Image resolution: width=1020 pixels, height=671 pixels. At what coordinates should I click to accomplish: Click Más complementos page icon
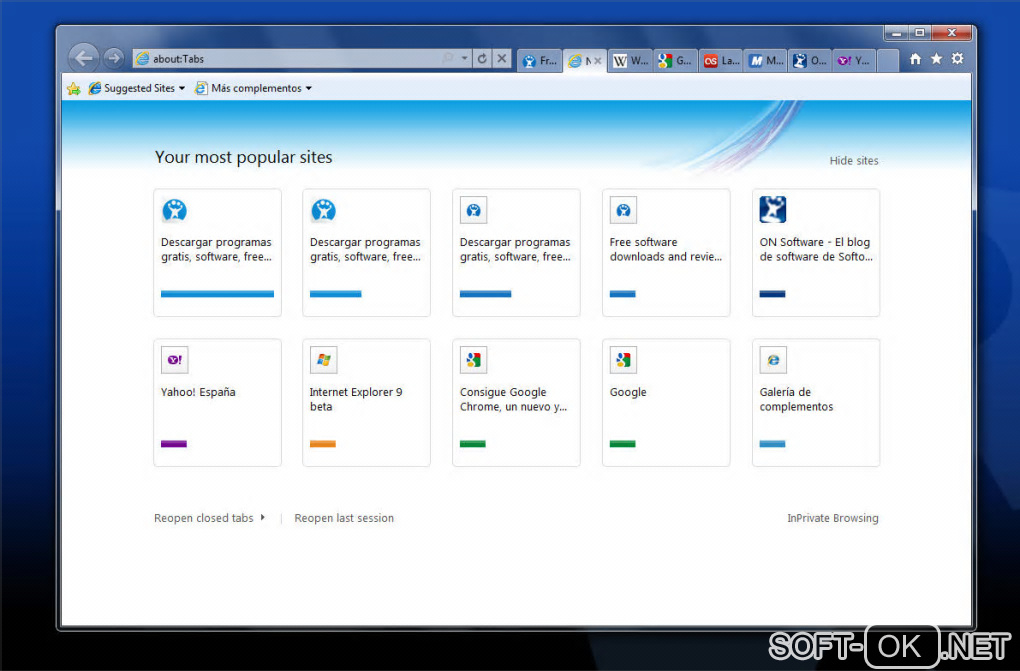coord(202,88)
